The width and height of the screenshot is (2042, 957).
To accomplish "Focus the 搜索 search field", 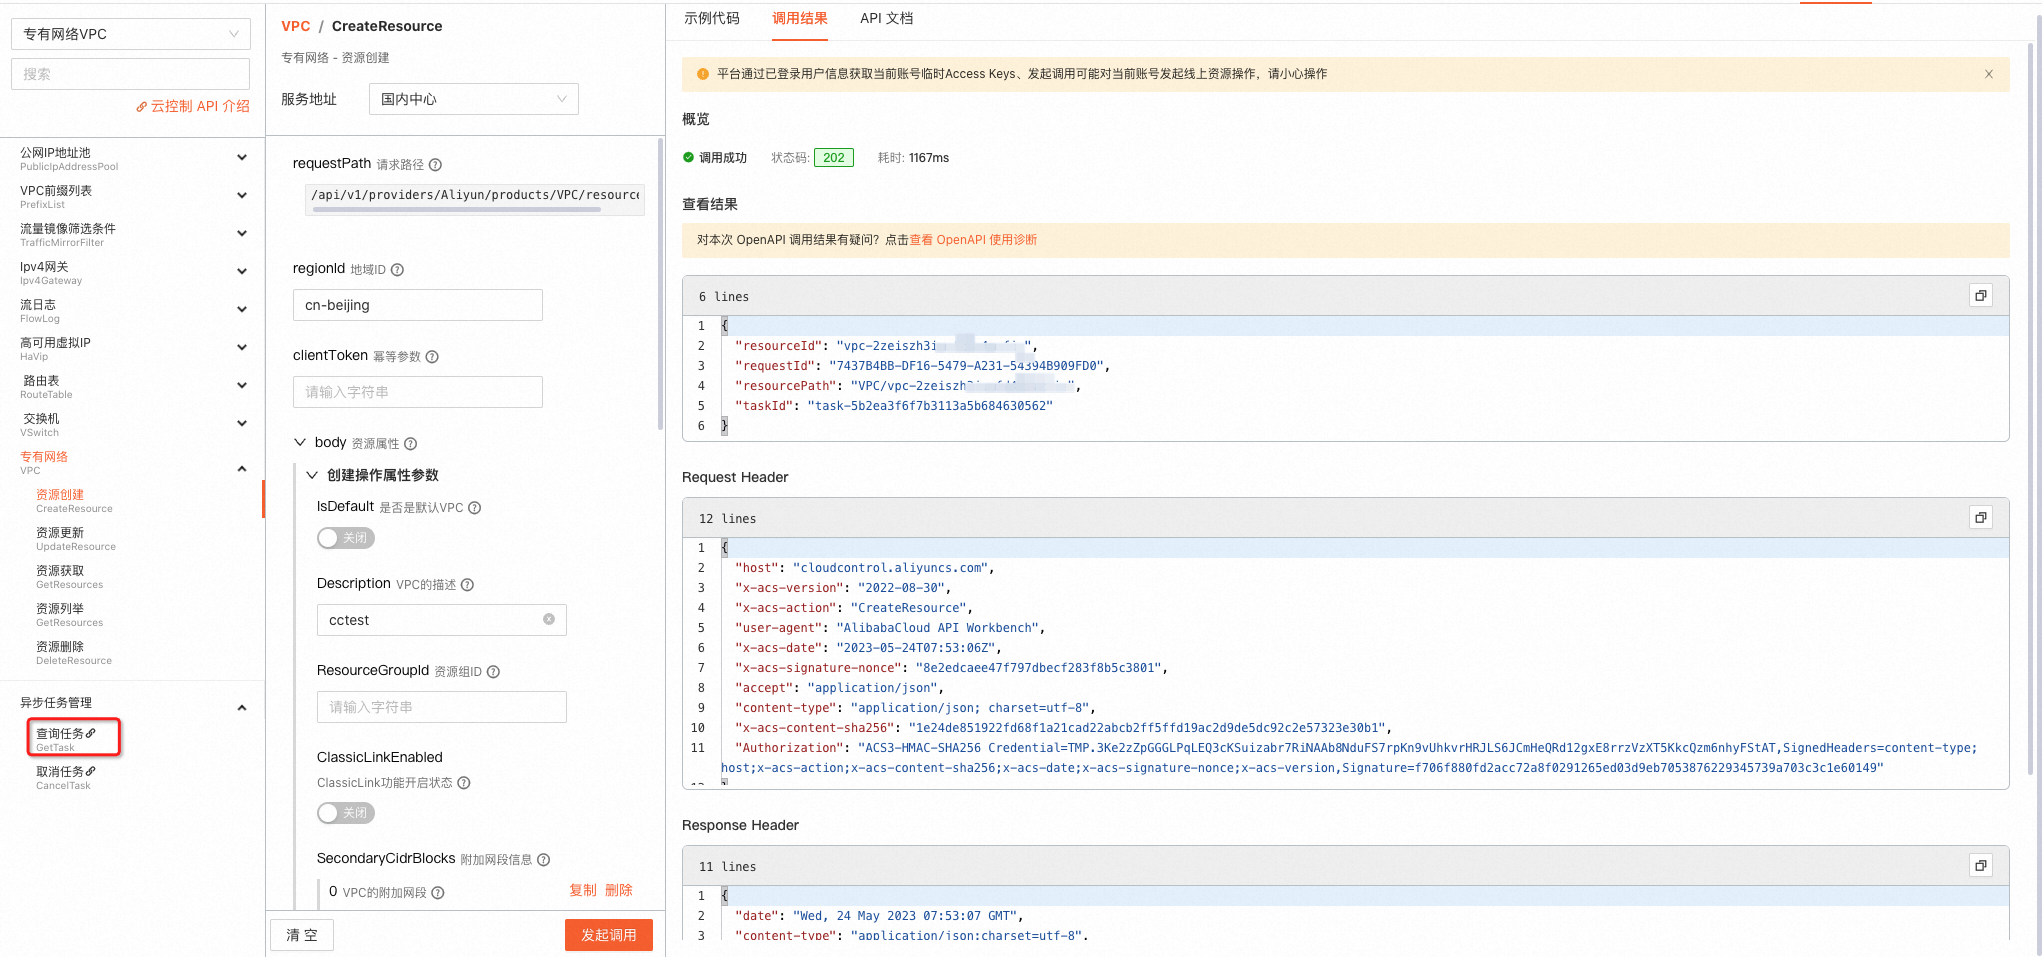I will tap(130, 74).
